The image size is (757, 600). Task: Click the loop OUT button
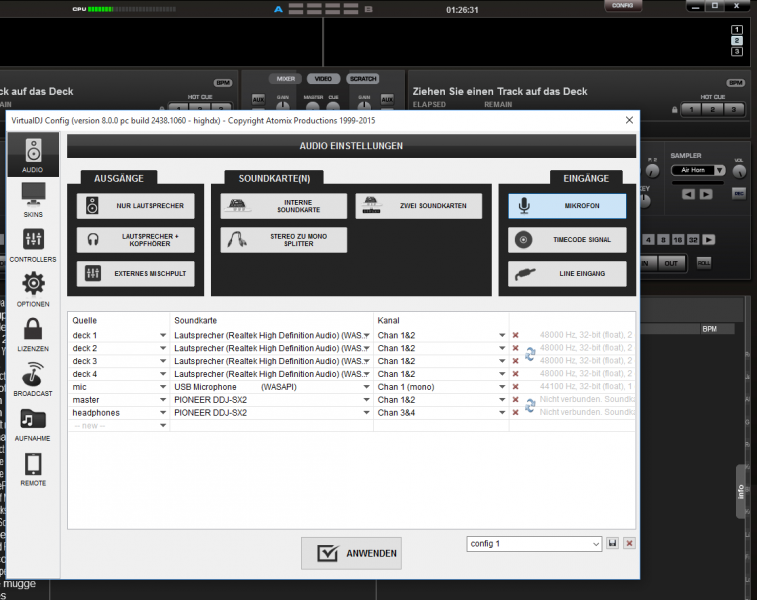(x=671, y=264)
